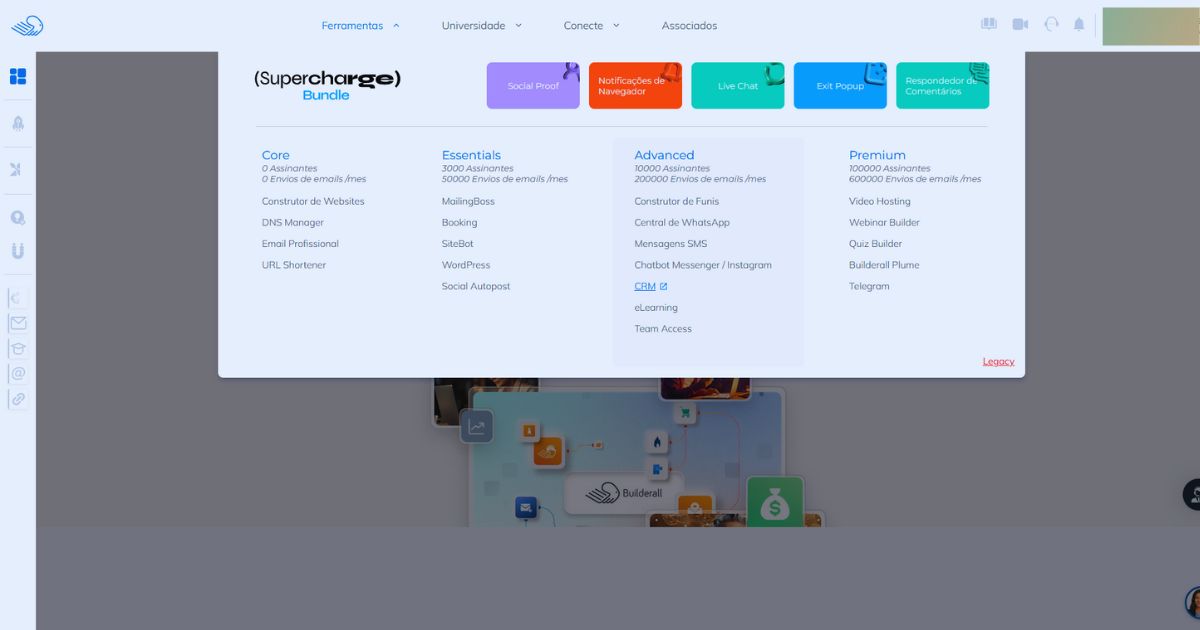The width and height of the screenshot is (1200, 630).
Task: Open the dashboard grid icon in sidebar
Action: (18, 76)
